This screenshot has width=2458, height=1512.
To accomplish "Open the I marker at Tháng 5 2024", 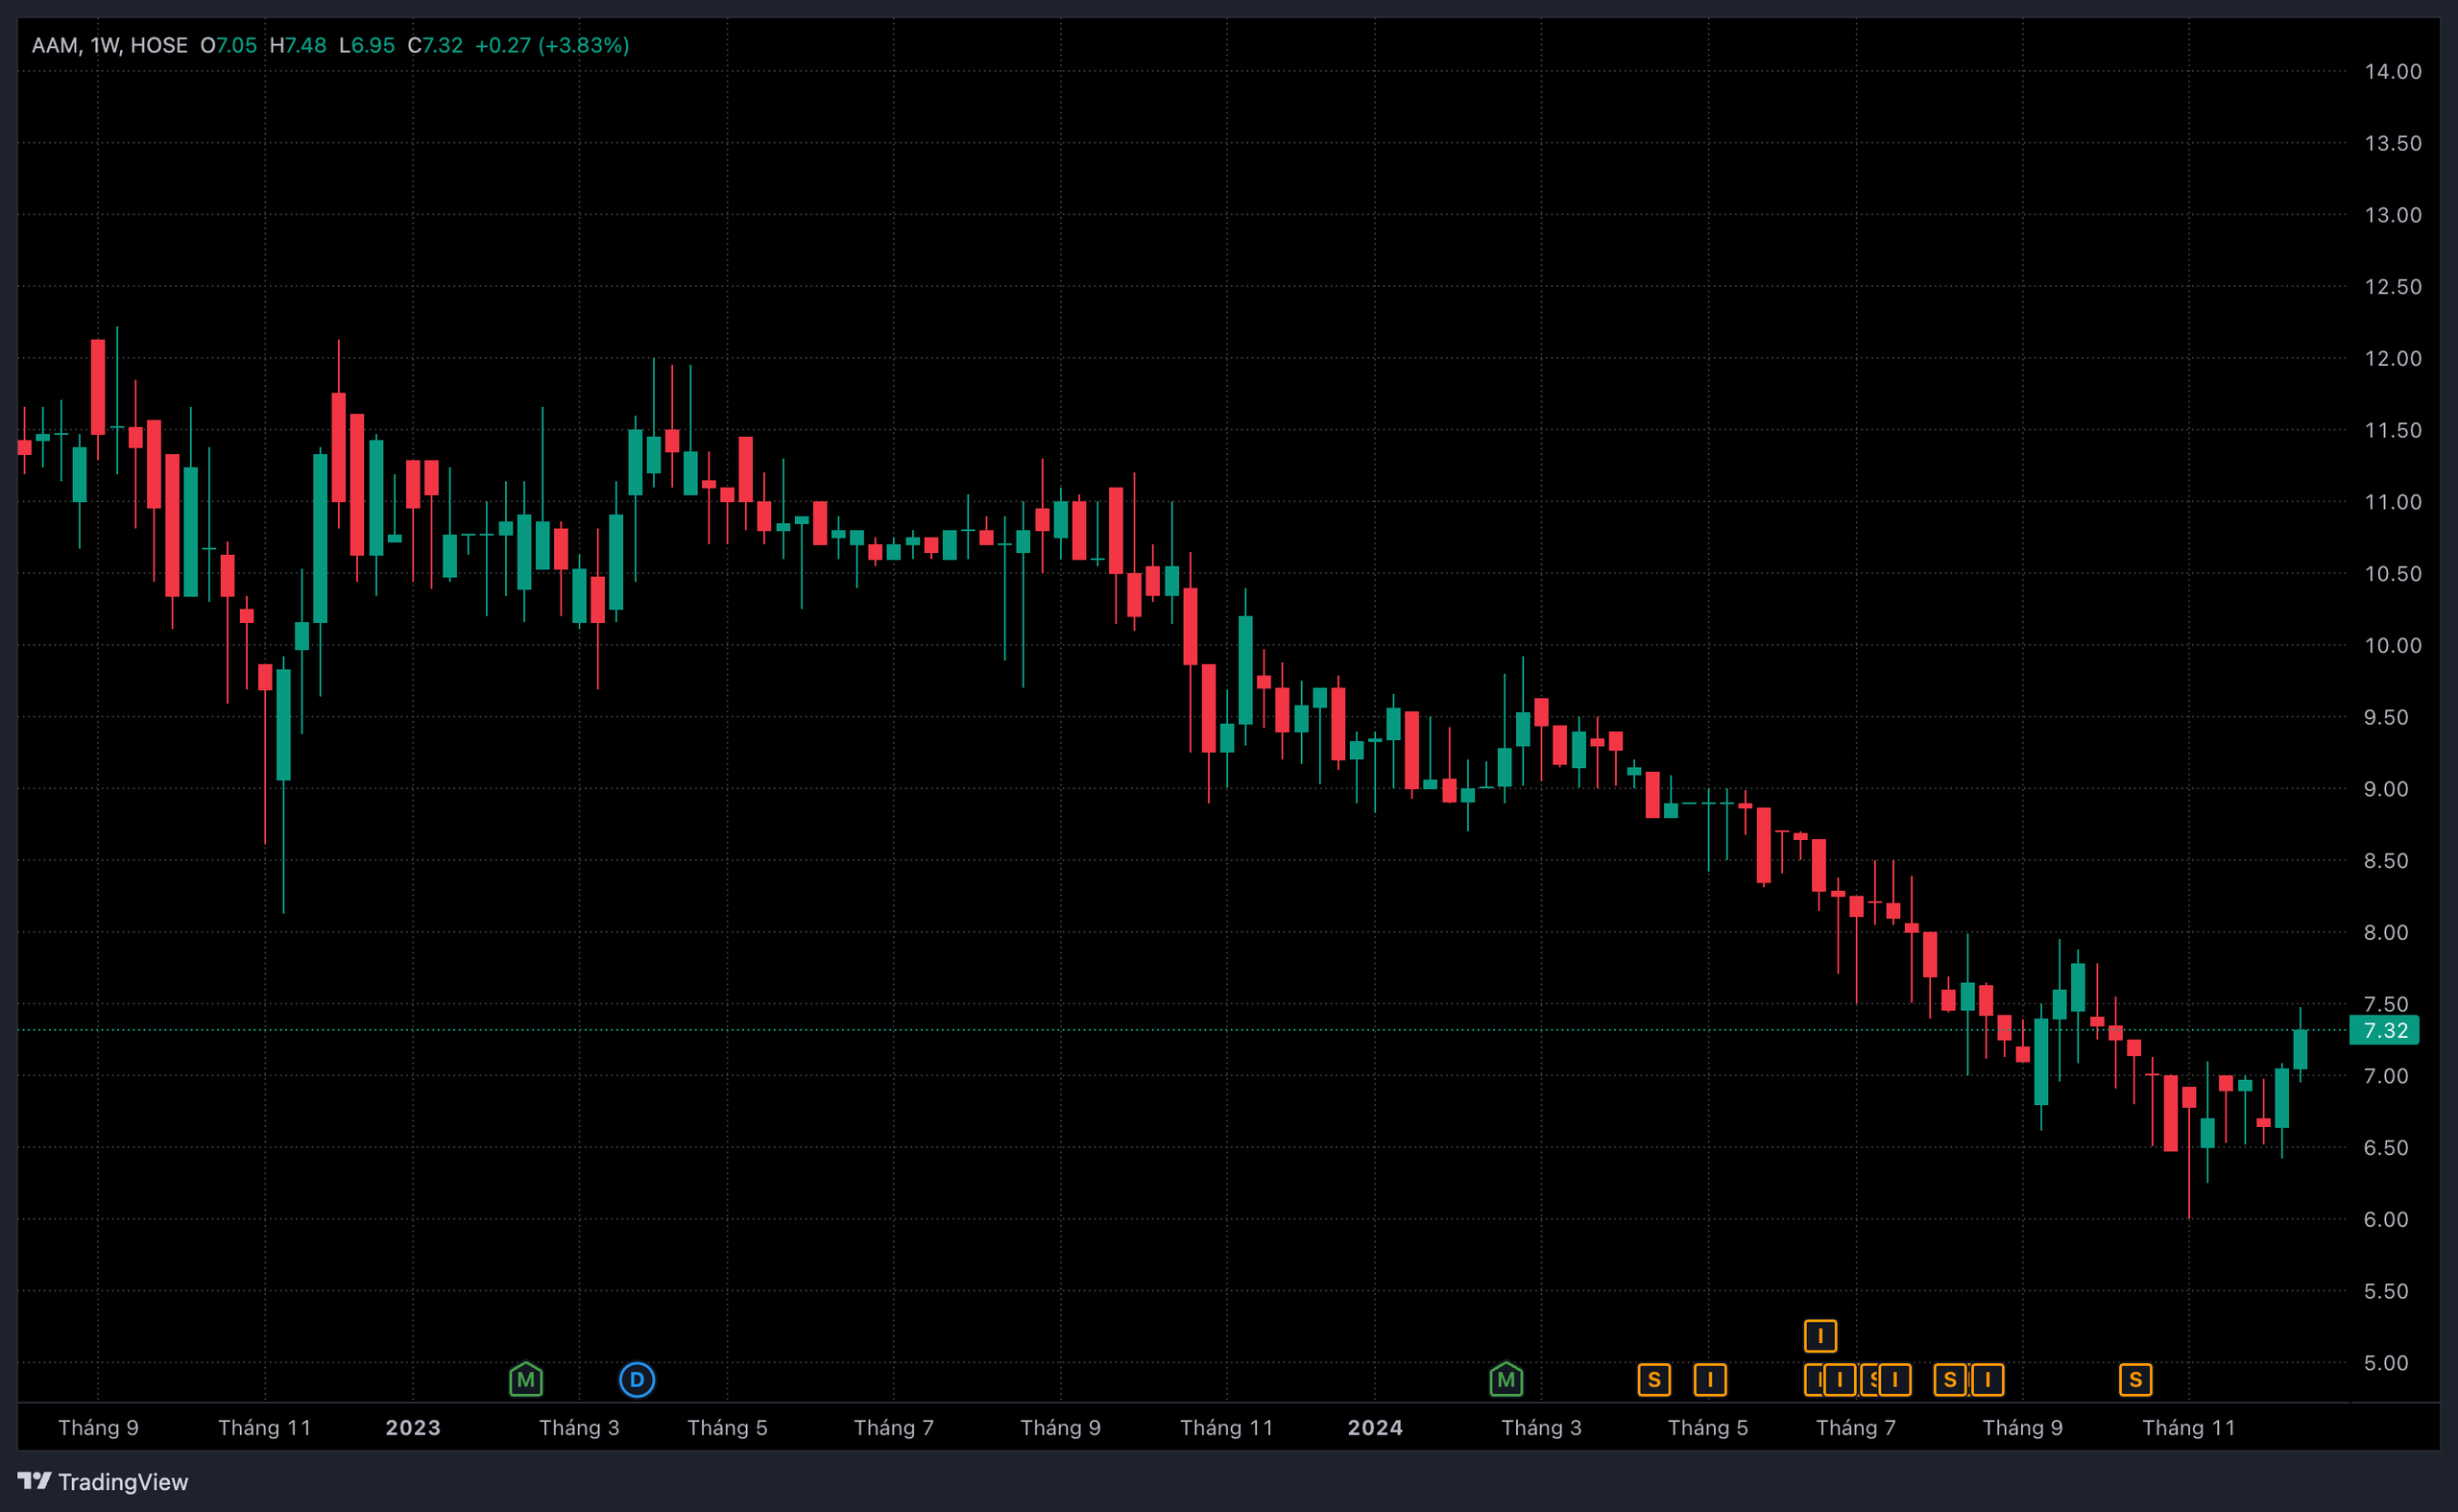I will [x=1710, y=1380].
